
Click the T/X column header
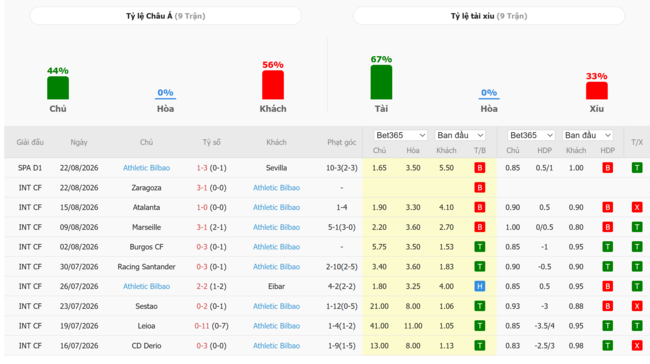coord(637,142)
